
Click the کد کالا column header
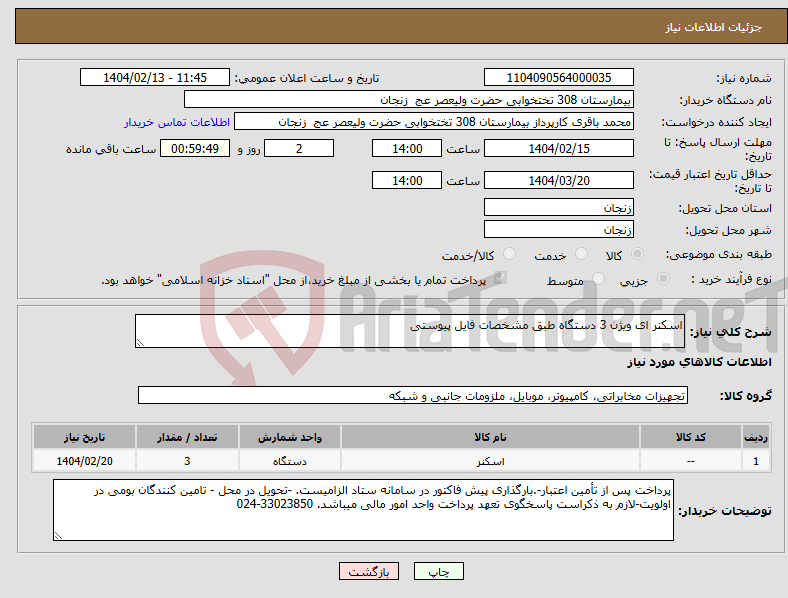point(691,437)
